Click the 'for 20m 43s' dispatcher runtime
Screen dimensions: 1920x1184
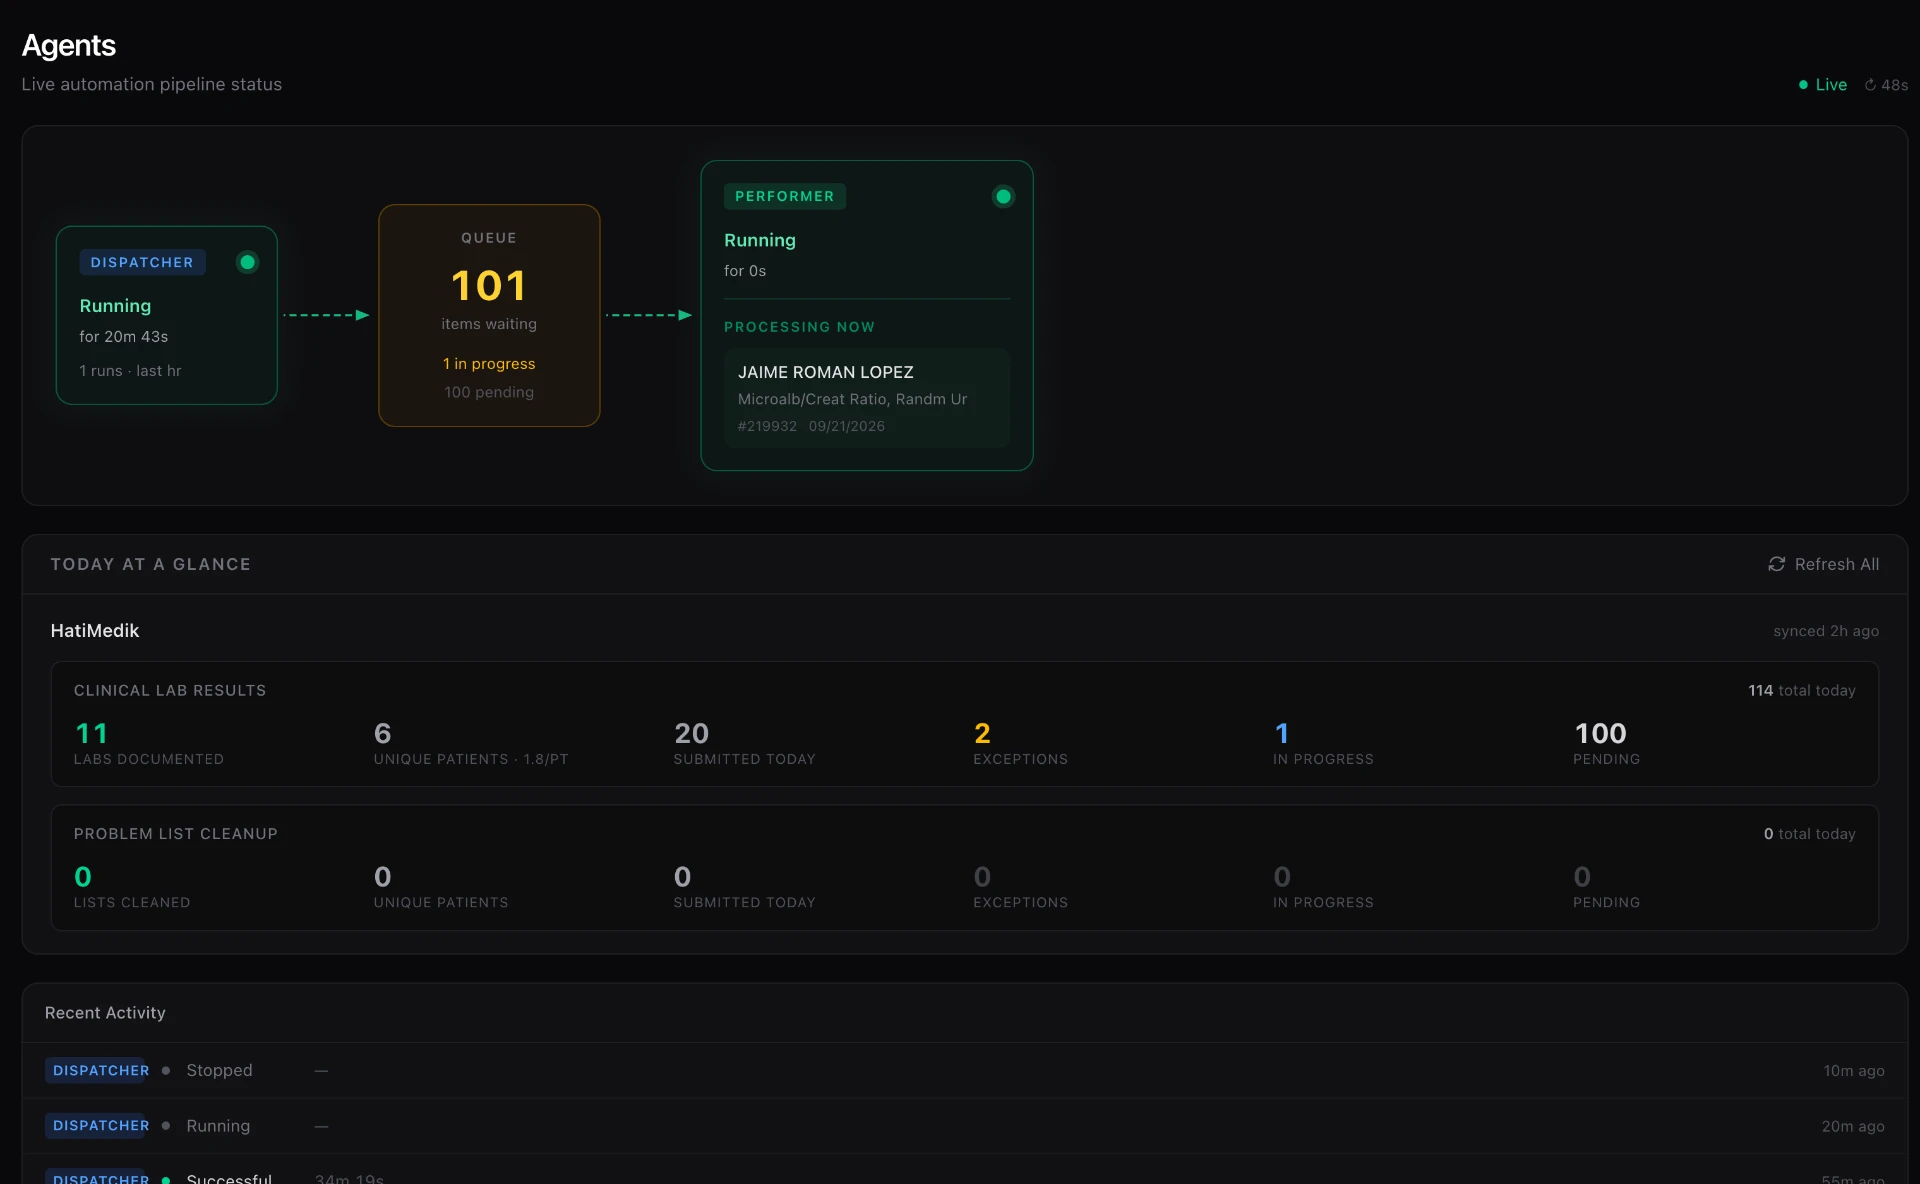click(x=124, y=337)
